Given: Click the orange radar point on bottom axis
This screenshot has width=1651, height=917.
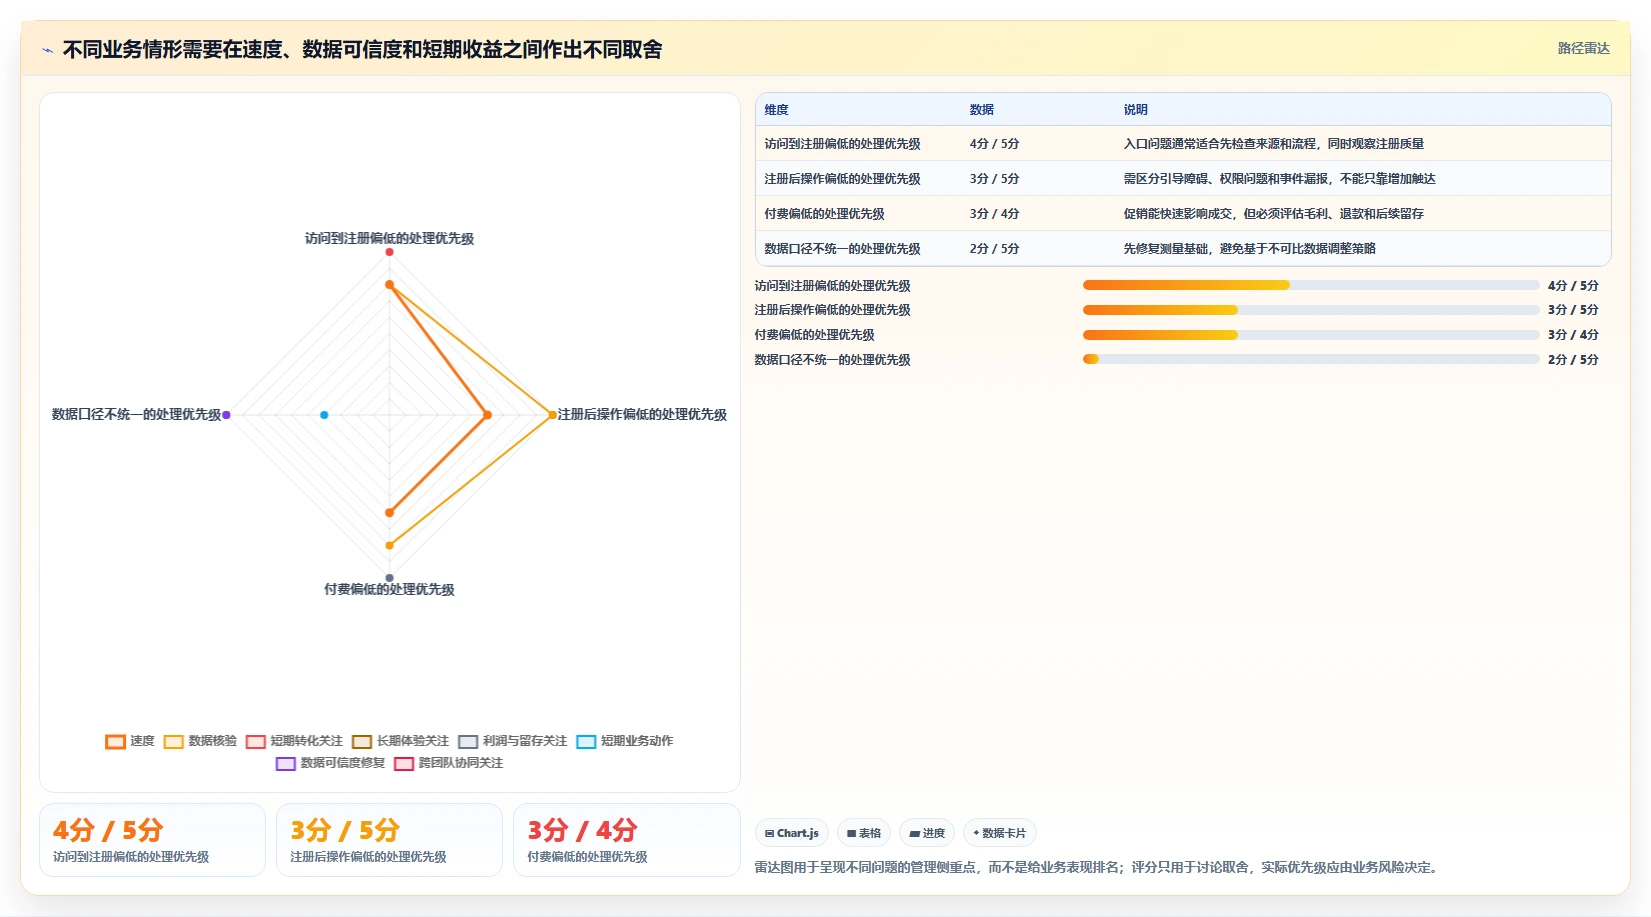Looking at the screenshot, I should click(389, 513).
